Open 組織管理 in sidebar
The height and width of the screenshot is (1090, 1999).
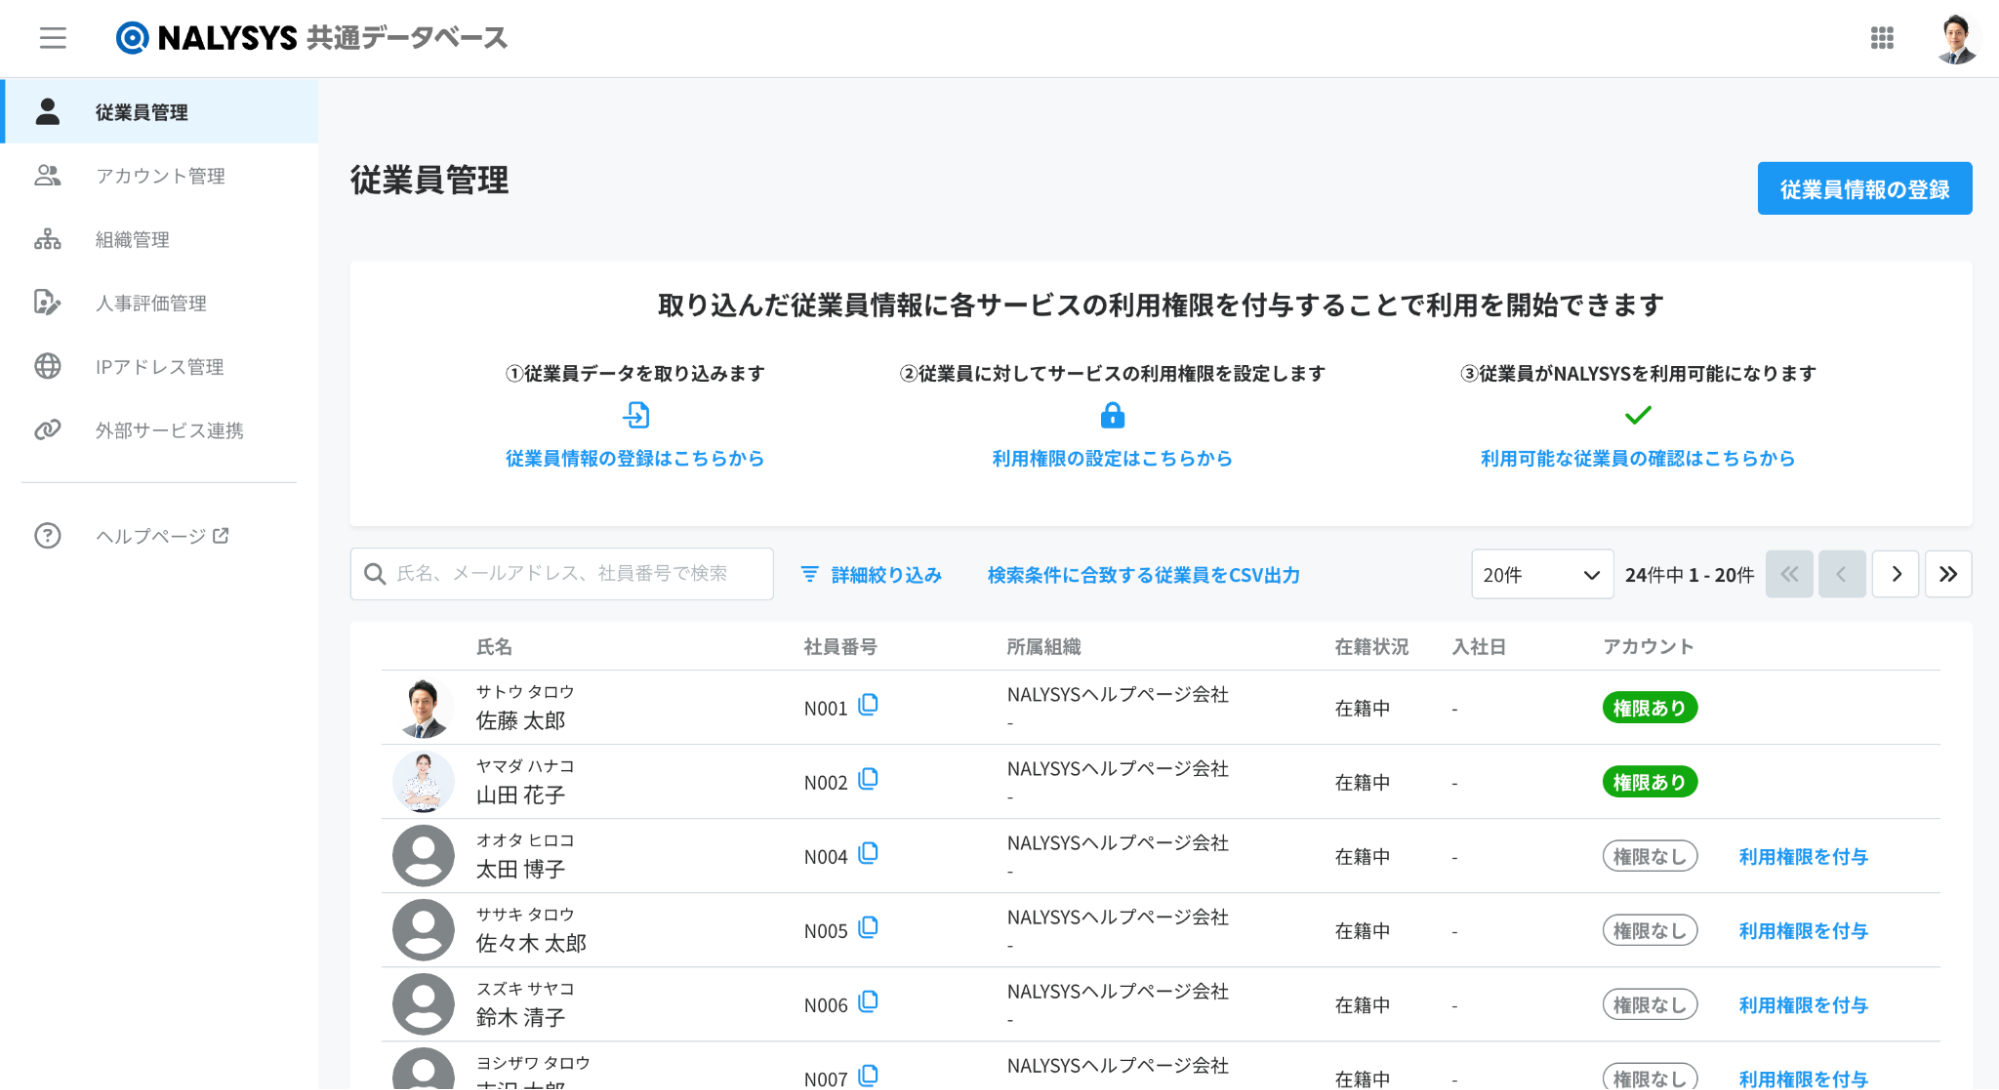pyautogui.click(x=132, y=240)
